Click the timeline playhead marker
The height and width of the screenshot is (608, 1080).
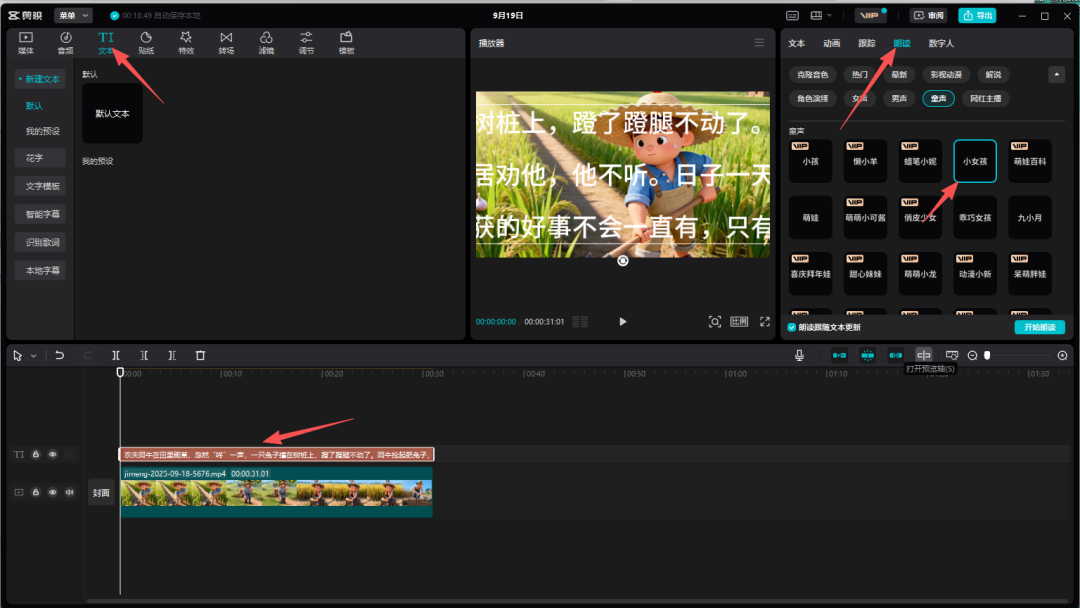(x=120, y=373)
